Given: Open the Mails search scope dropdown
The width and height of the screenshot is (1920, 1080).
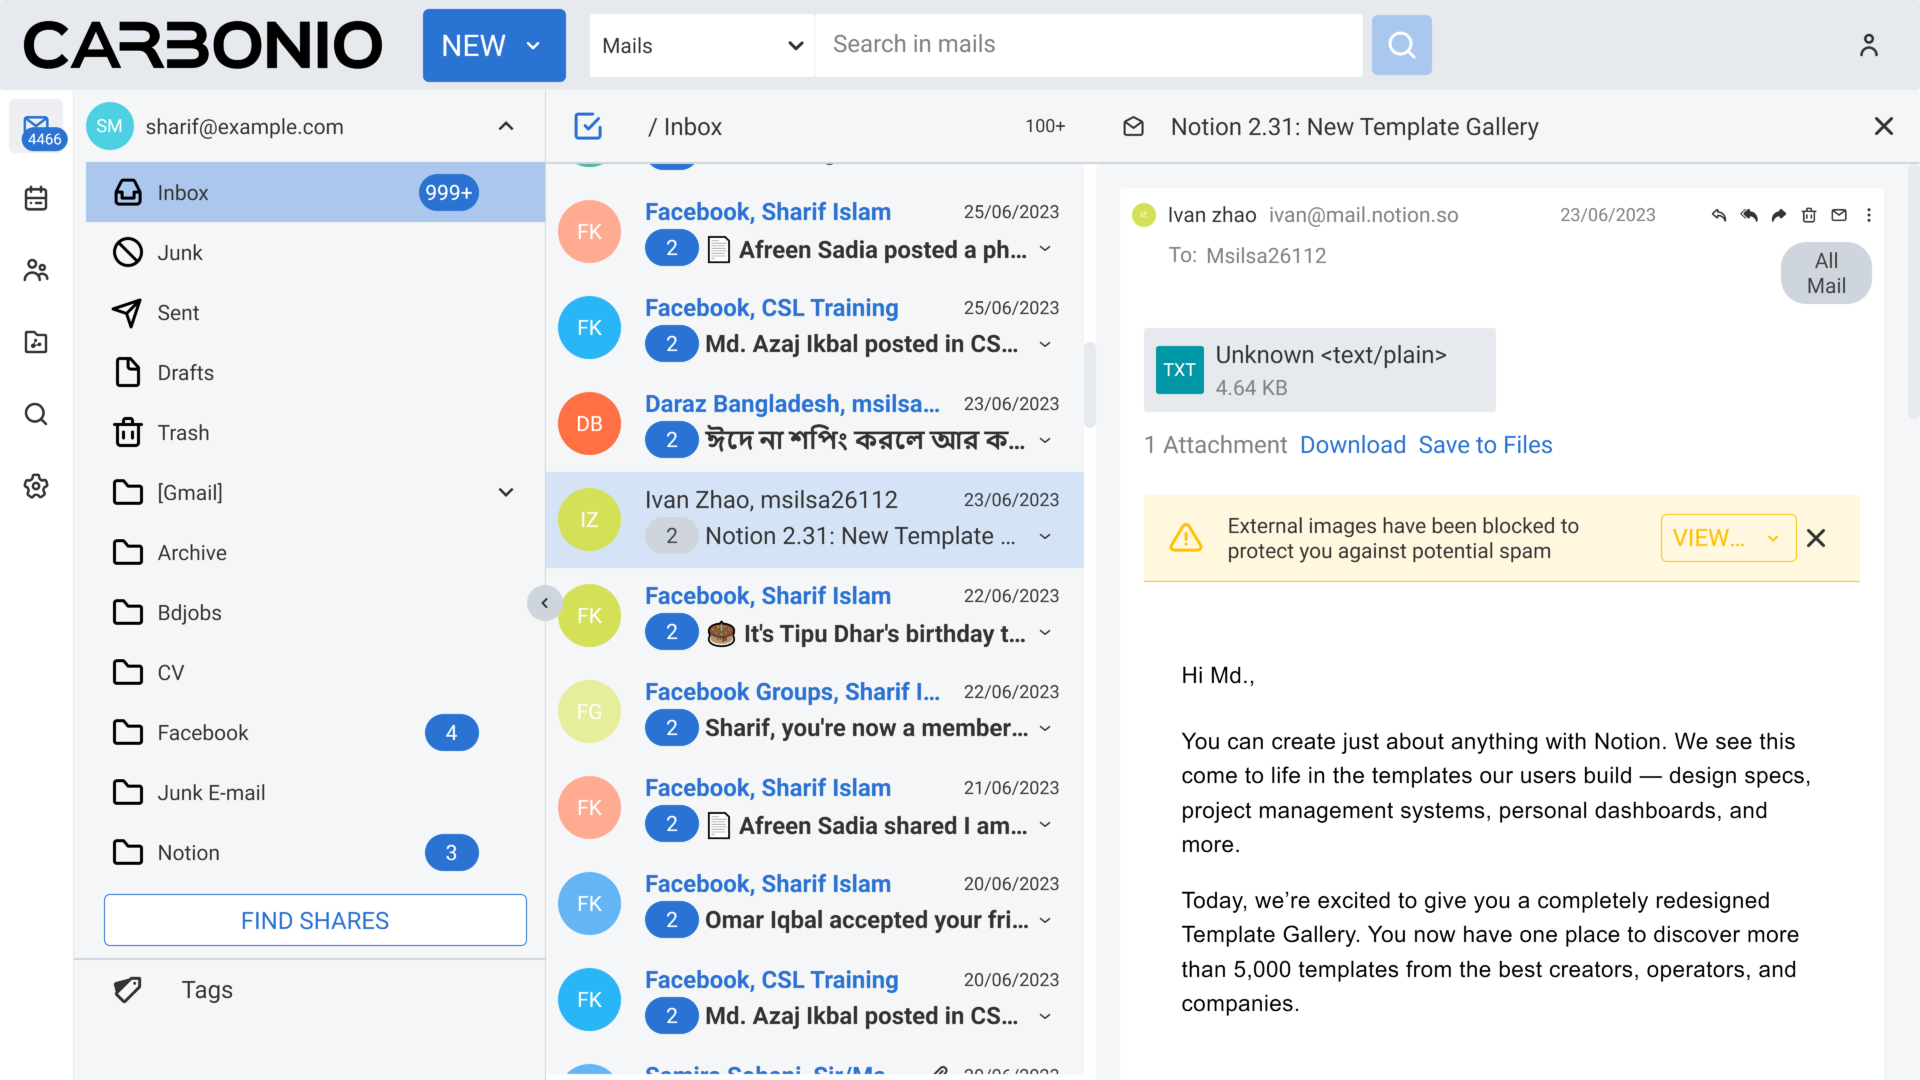Looking at the screenshot, I should coord(702,45).
